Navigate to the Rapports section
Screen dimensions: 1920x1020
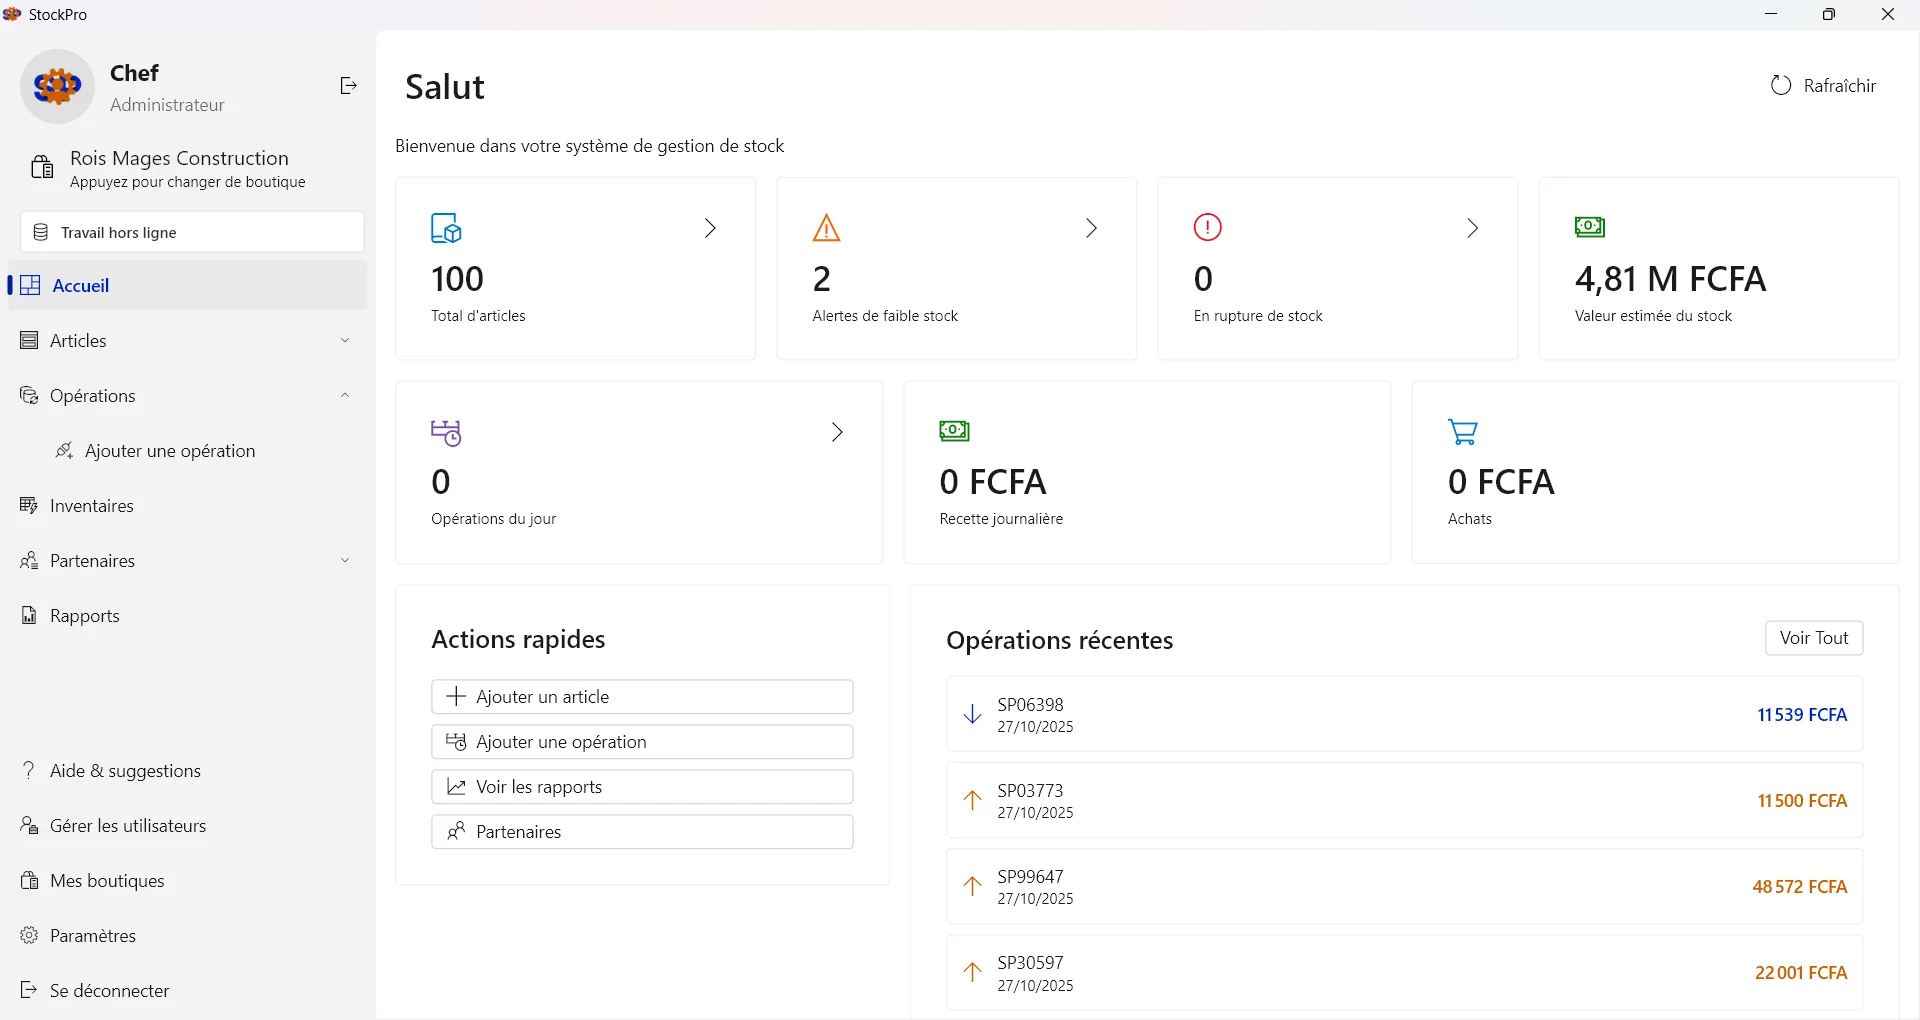(85, 615)
